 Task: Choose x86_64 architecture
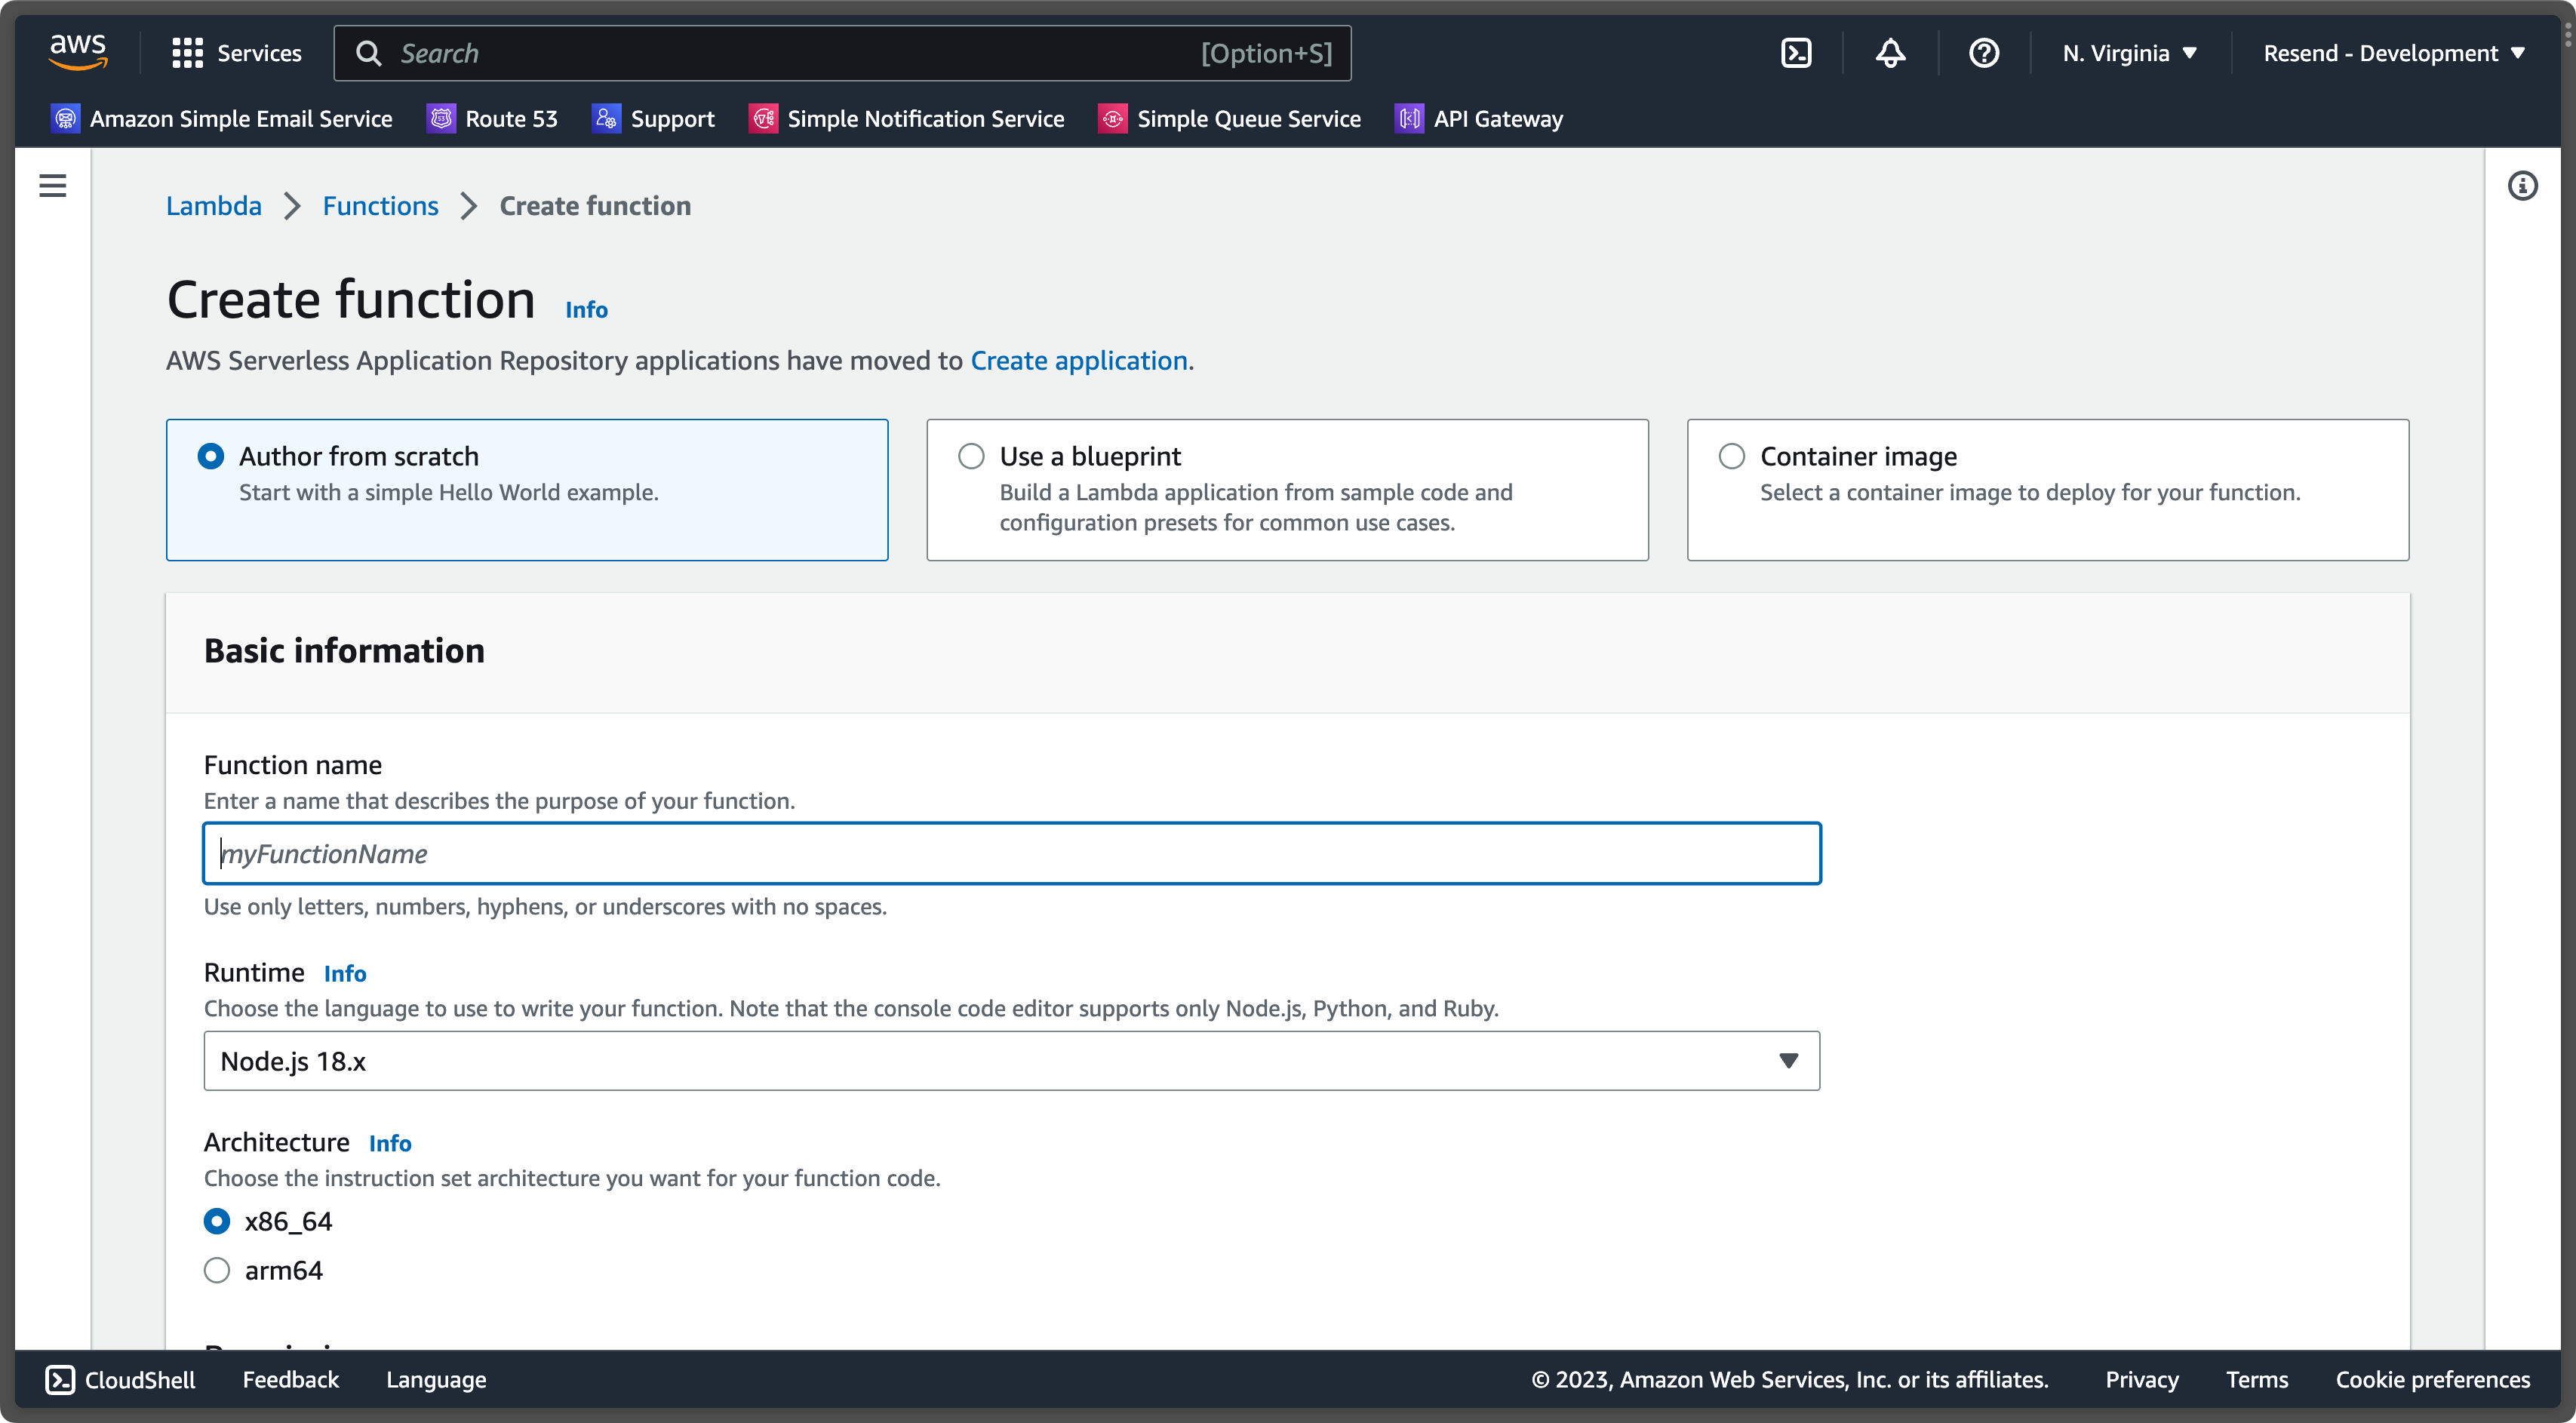coord(217,1221)
